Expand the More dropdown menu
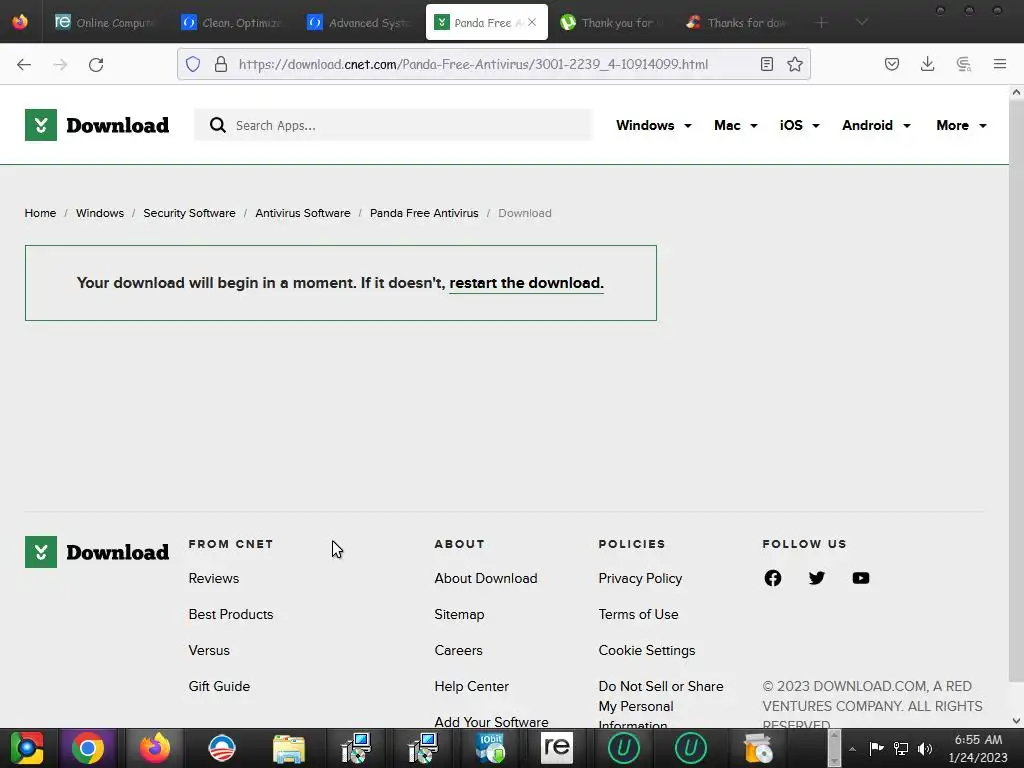Image resolution: width=1024 pixels, height=768 pixels. 961,125
